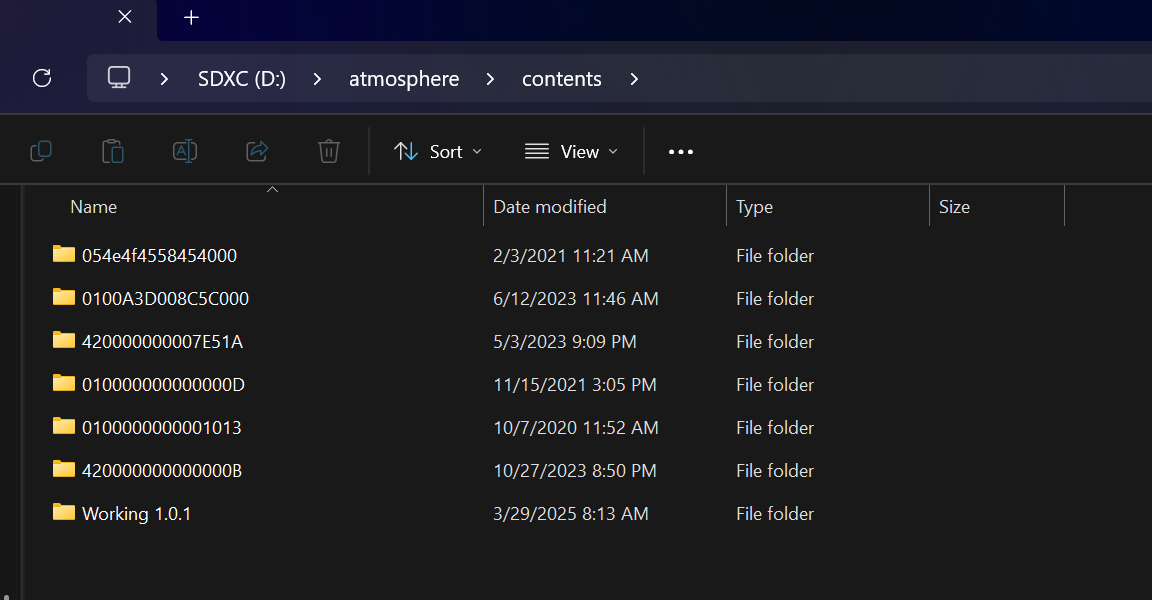Select folder name 420000000007E51A

[162, 341]
